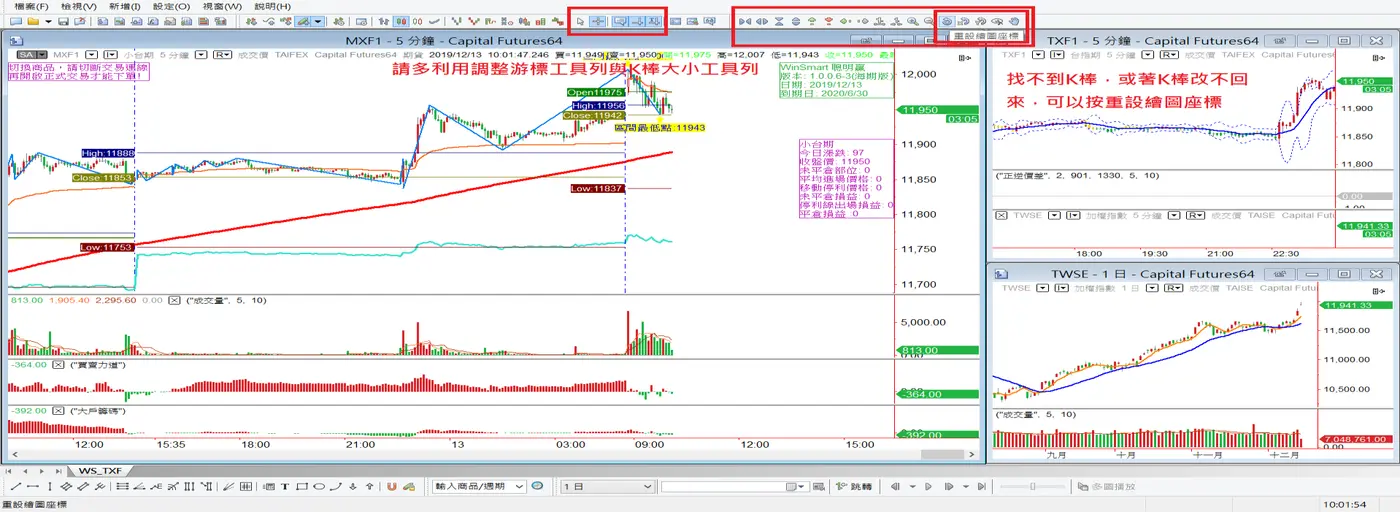This screenshot has height=512, width=1400.
Task: Click the eraser icon in drawing toolbar
Action: click(408, 486)
